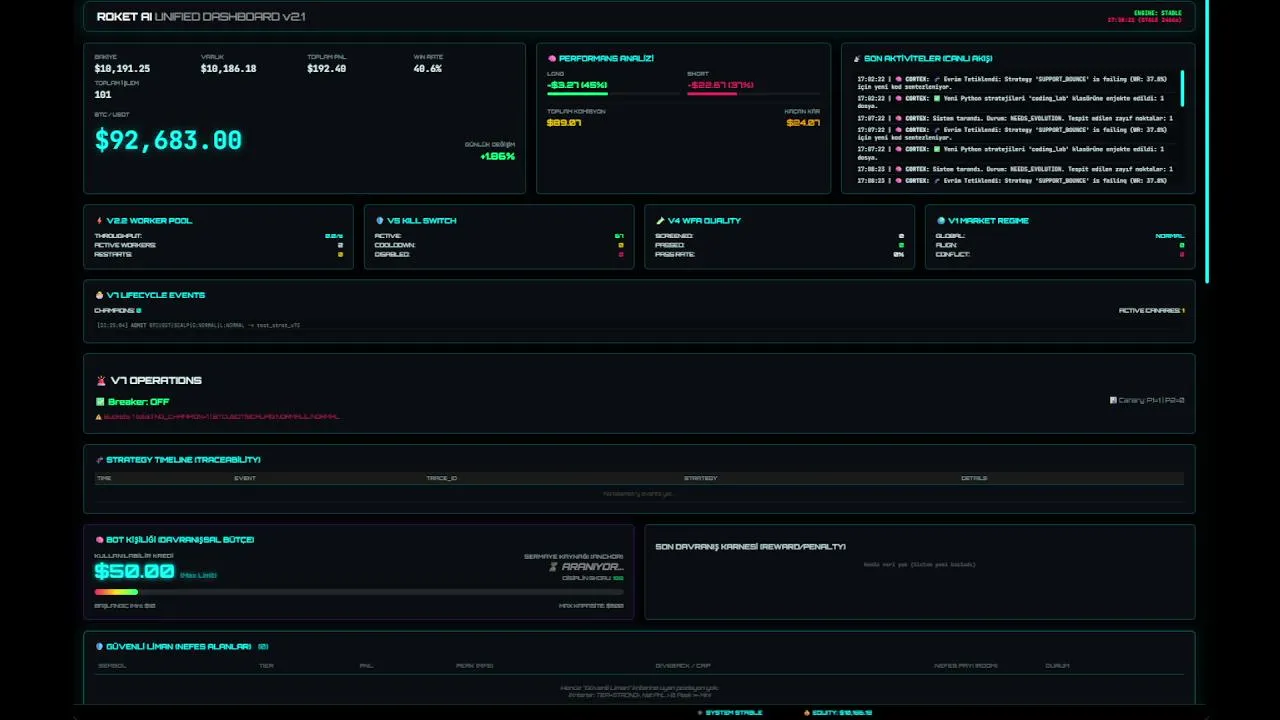Click the Giveback / Cap column header
The image size is (1280, 720).
(x=682, y=665)
